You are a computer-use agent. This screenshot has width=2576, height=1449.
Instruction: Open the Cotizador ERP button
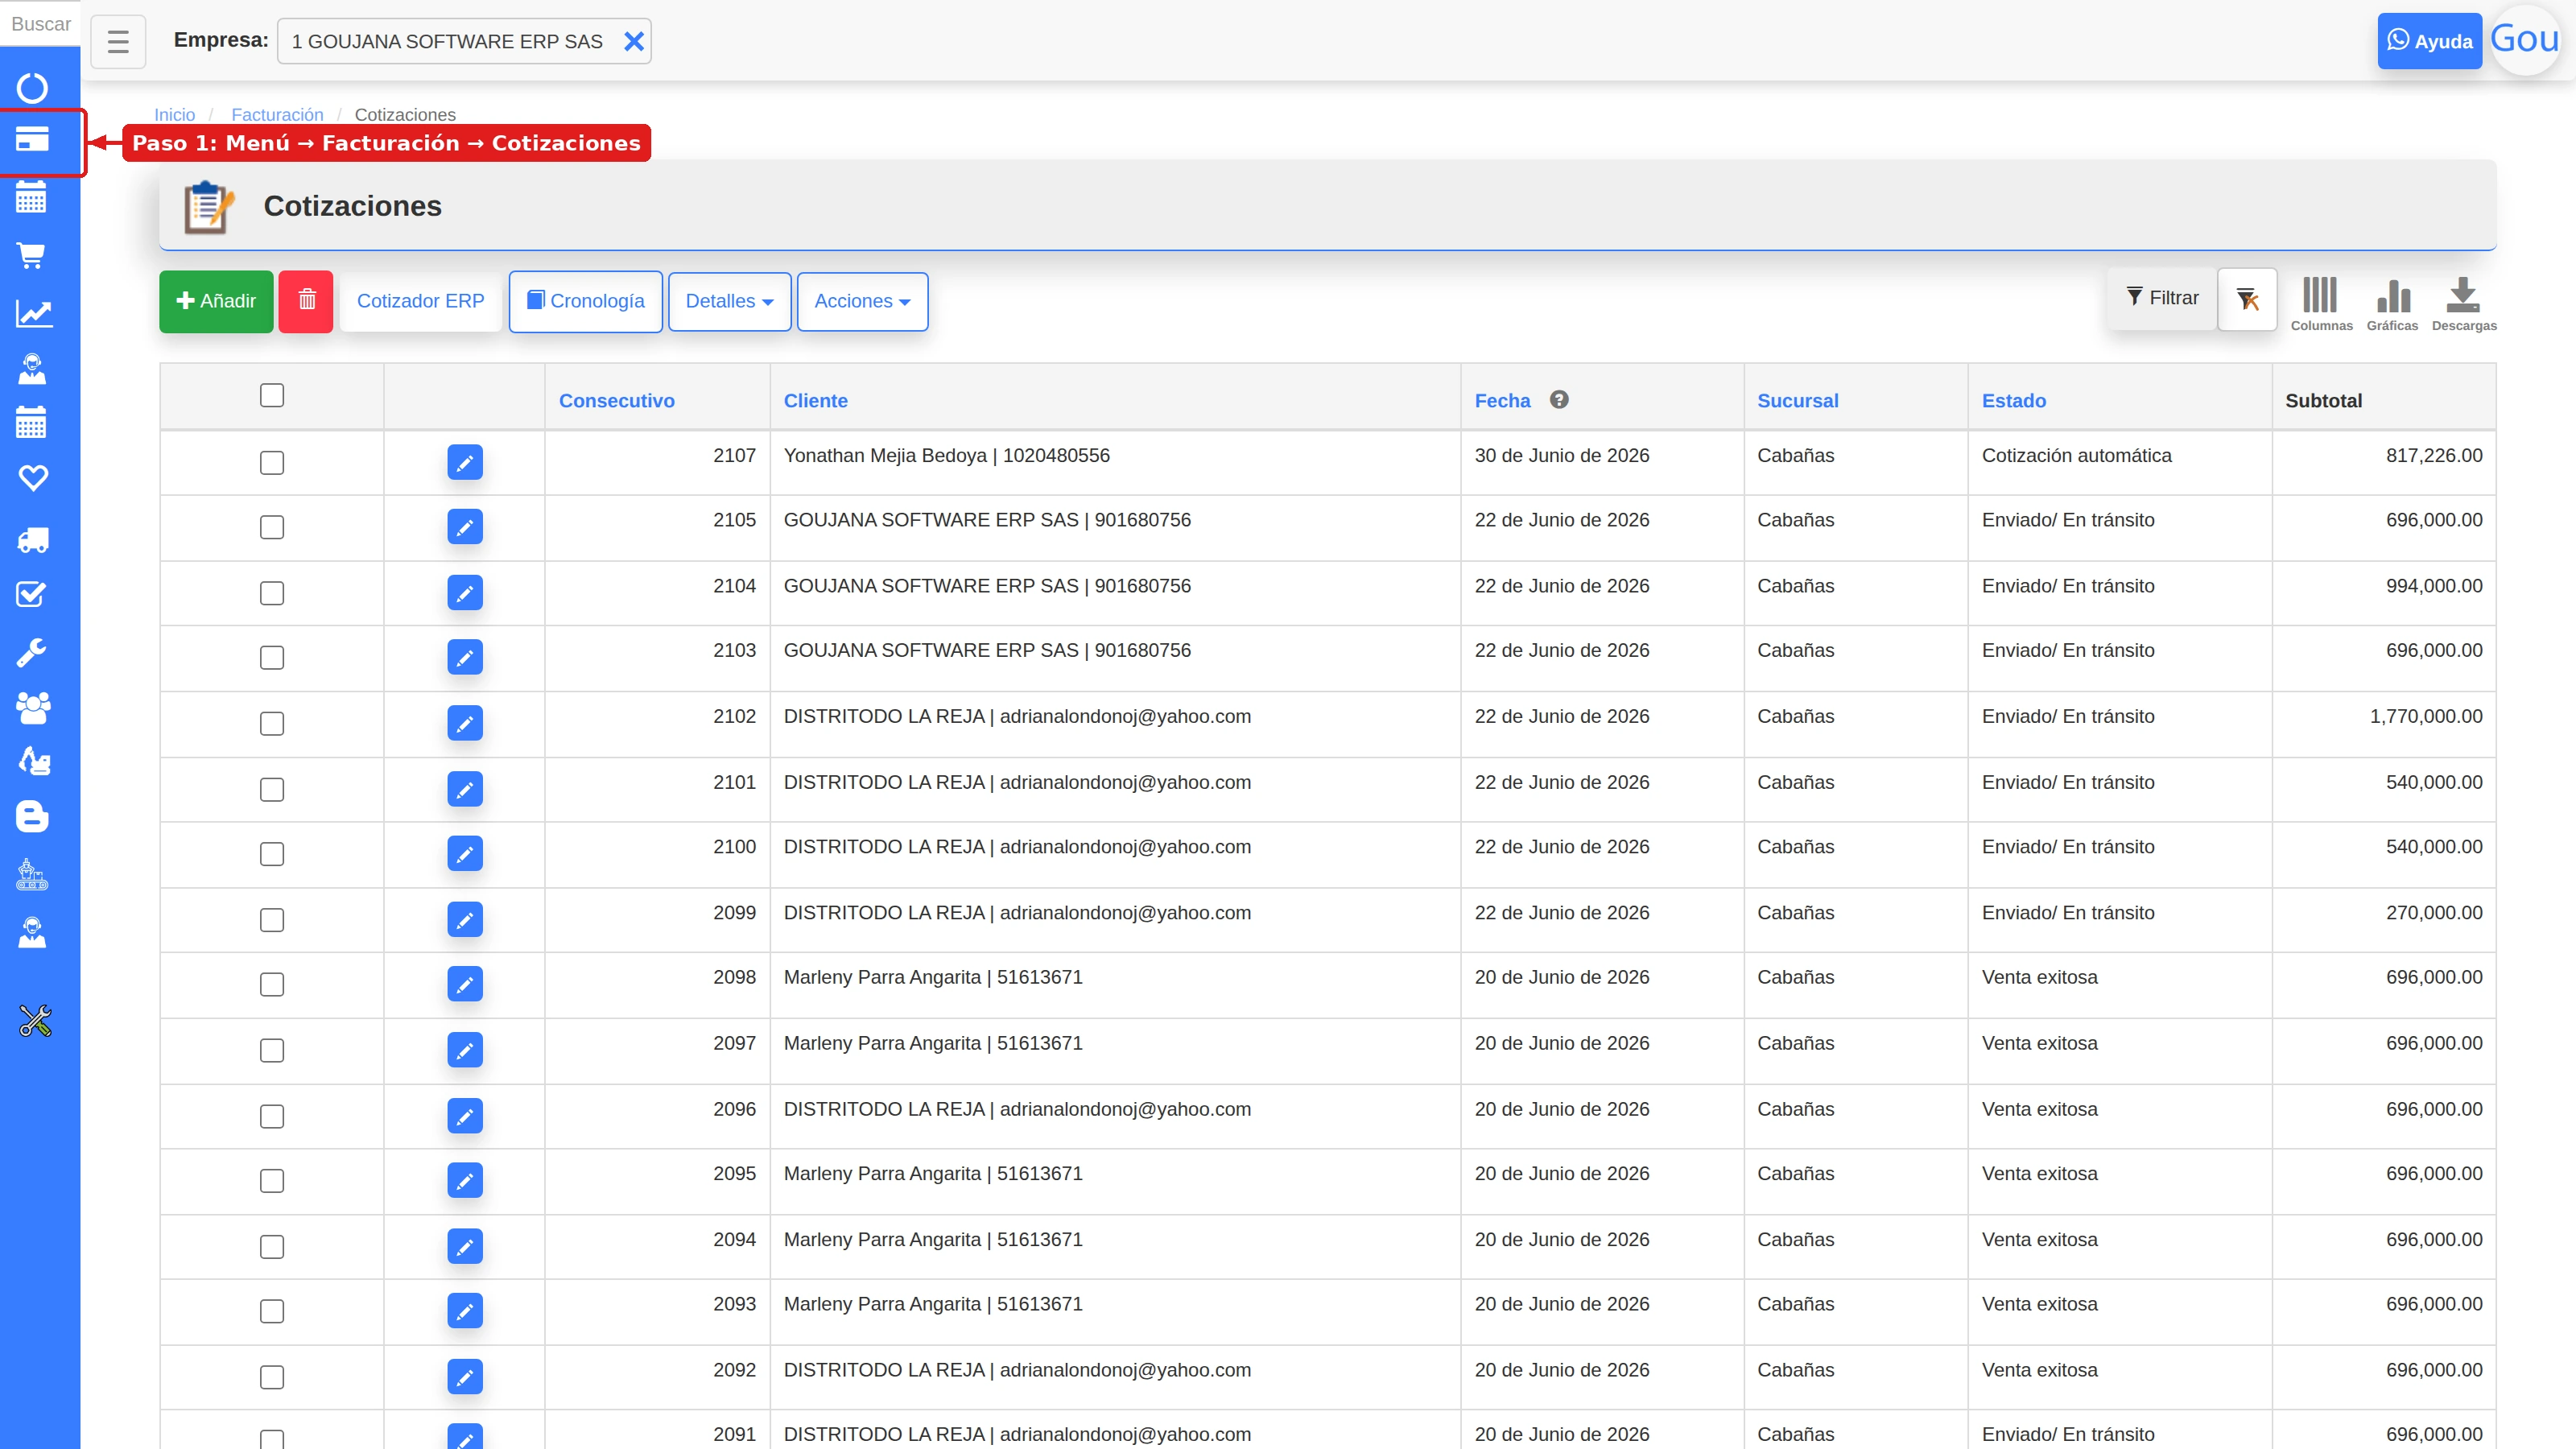click(420, 301)
